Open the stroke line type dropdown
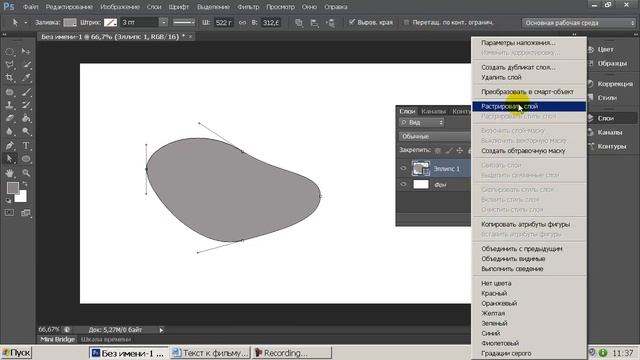Screen dimensions: 640x360 [x=184, y=22]
